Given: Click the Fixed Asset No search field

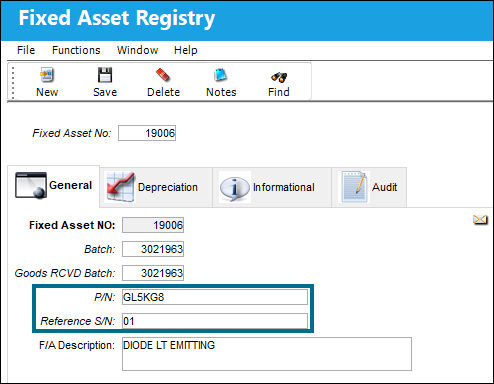Looking at the screenshot, I should [147, 133].
